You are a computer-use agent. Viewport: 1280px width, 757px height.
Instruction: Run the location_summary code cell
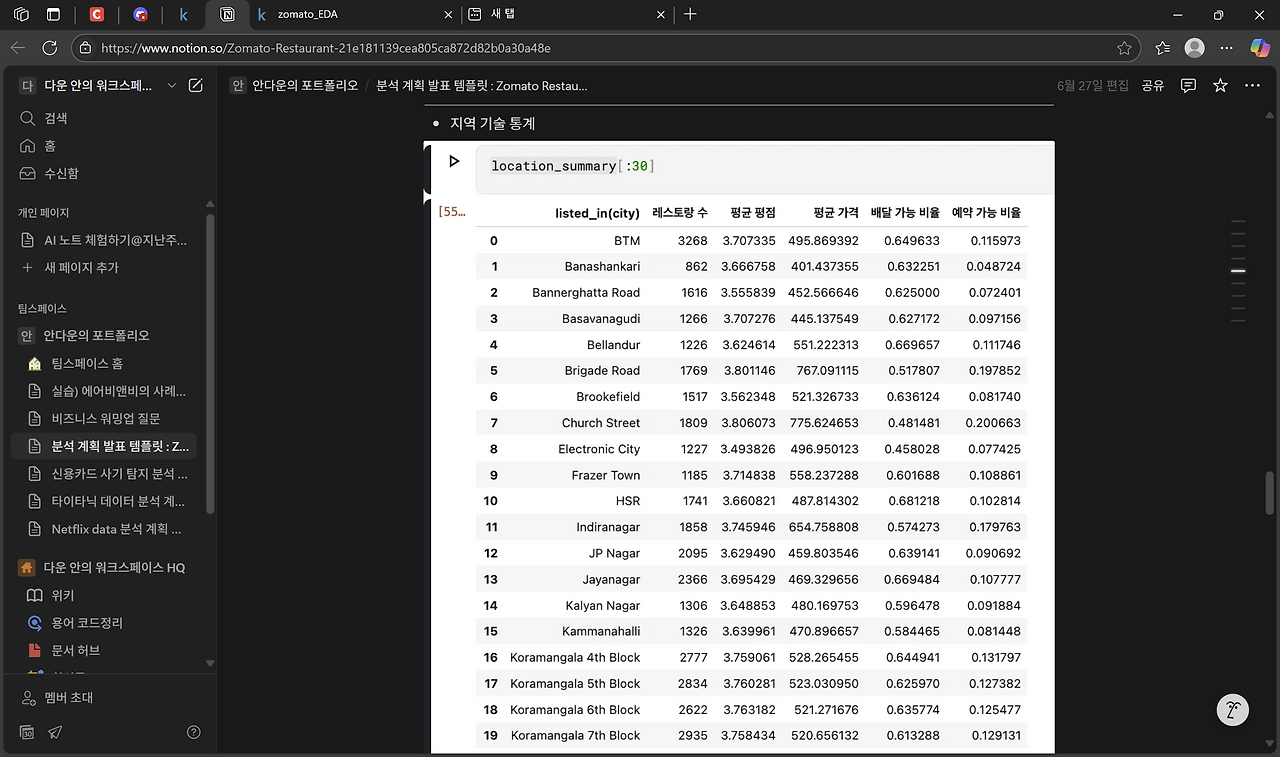click(454, 161)
